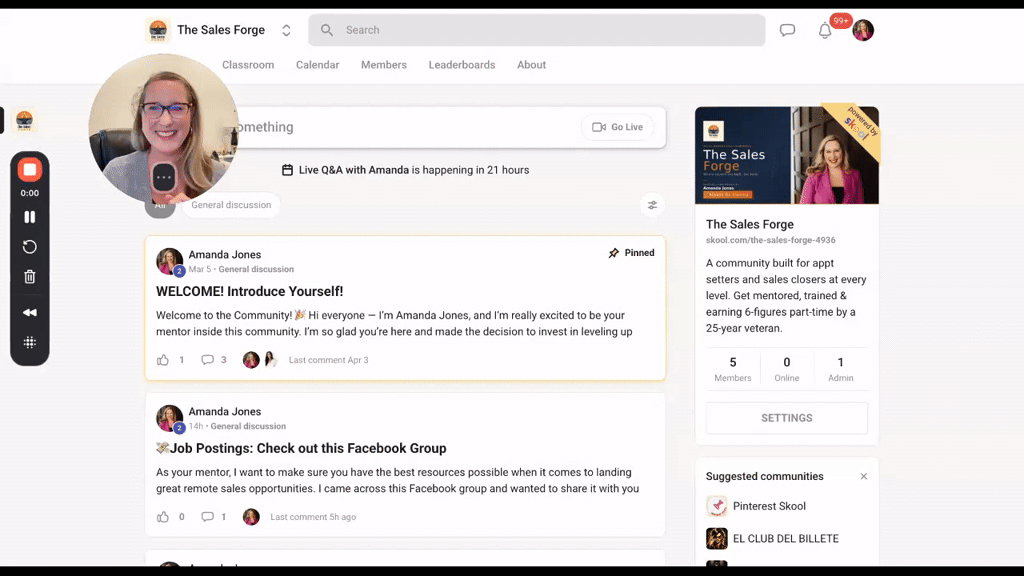Open the WELCOME! Introduce Yourself! post
Image resolution: width=1024 pixels, height=576 pixels.
249,291
